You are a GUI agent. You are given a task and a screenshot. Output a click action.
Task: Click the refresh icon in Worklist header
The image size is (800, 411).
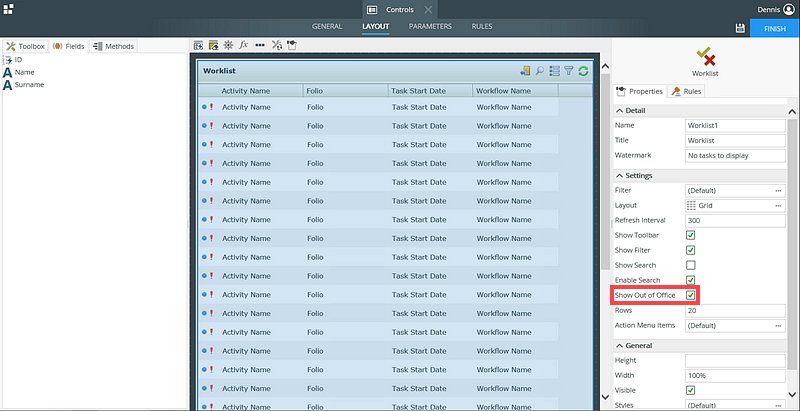click(x=583, y=71)
